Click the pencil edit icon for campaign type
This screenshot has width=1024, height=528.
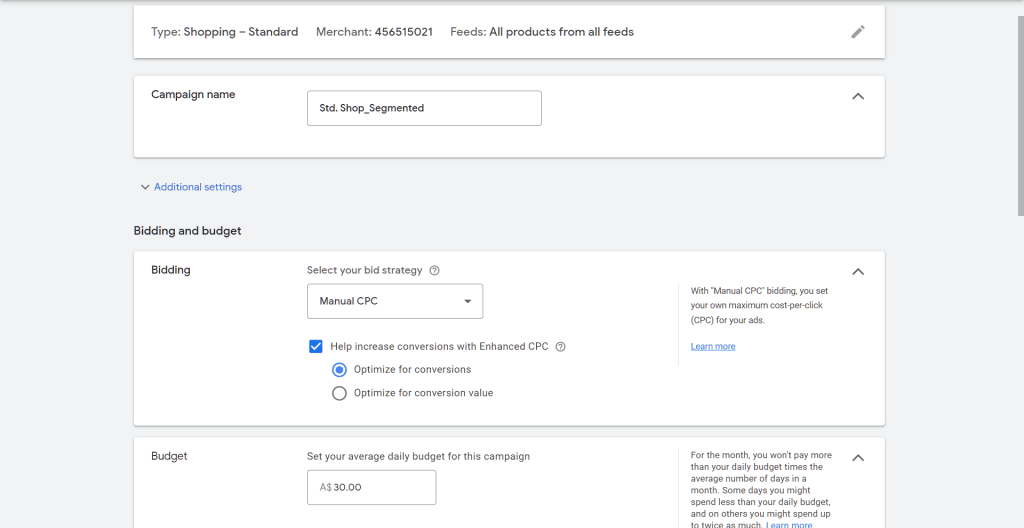pyautogui.click(x=857, y=32)
